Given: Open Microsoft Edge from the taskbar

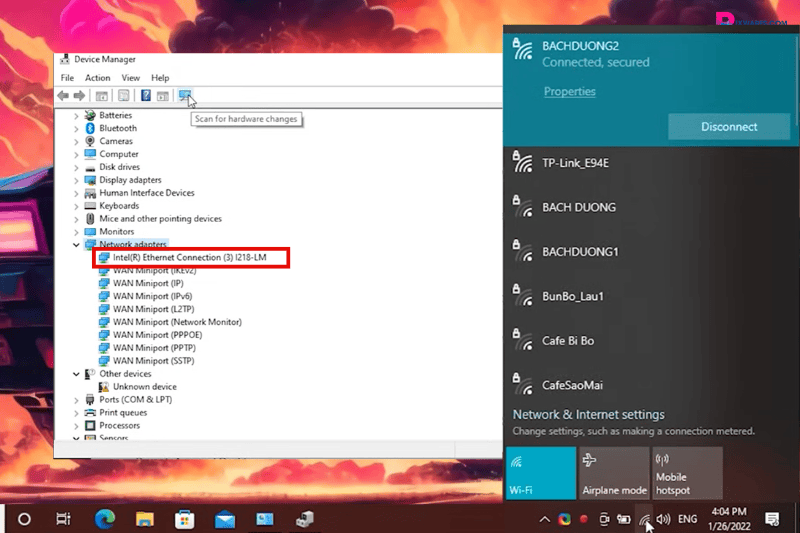Looking at the screenshot, I should point(104,519).
